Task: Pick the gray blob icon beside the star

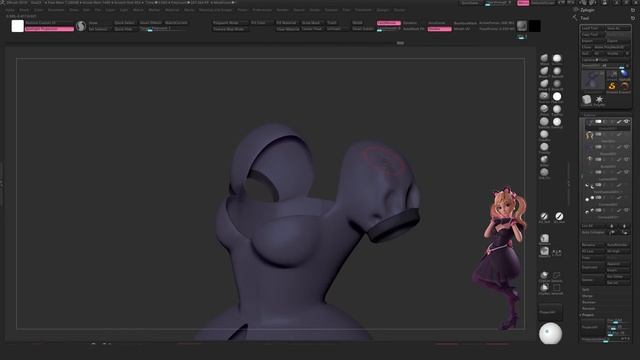Action: [x=587, y=100]
